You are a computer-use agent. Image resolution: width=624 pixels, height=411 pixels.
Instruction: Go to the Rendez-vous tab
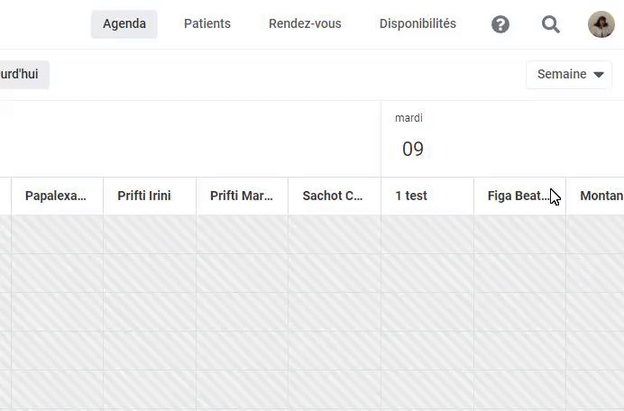[x=305, y=24]
